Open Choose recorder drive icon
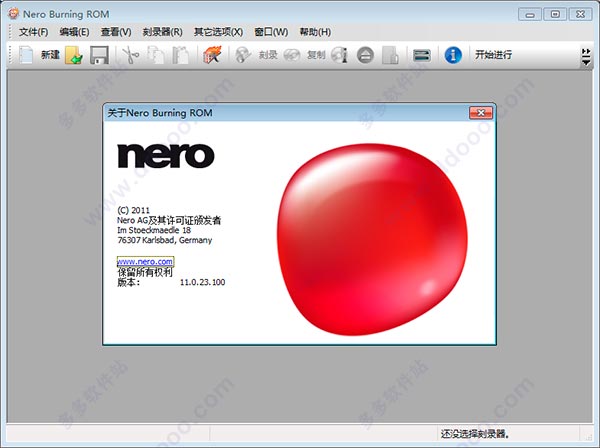Screen dimensions: 600x448 (x=422, y=55)
